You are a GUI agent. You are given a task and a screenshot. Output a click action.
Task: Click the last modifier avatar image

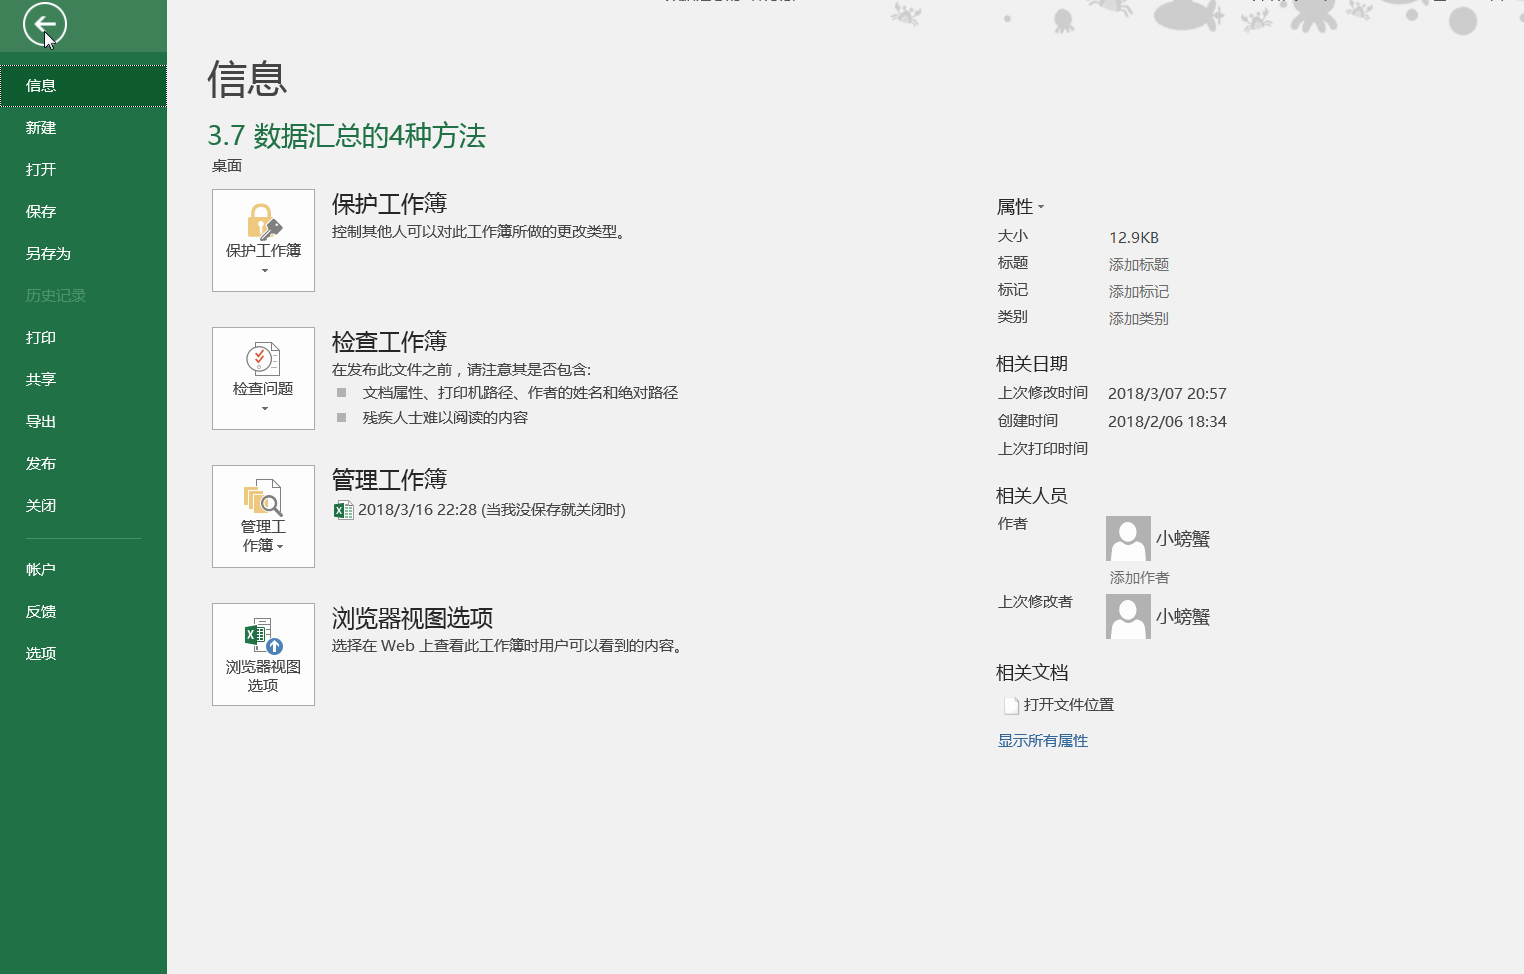tap(1127, 616)
